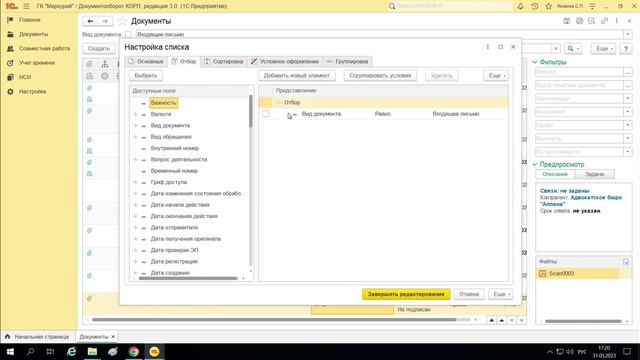Switch to Описание tab in preview
This screenshot has width=640, height=360.
pos(555,174)
